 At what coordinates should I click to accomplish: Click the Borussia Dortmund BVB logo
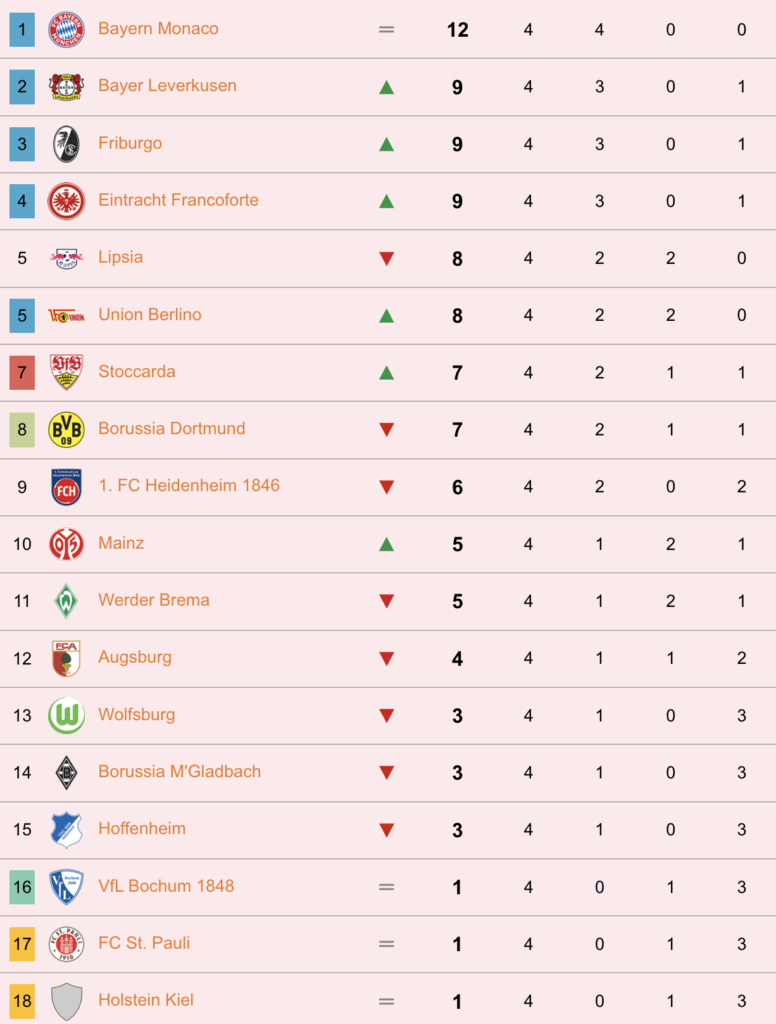(66, 429)
